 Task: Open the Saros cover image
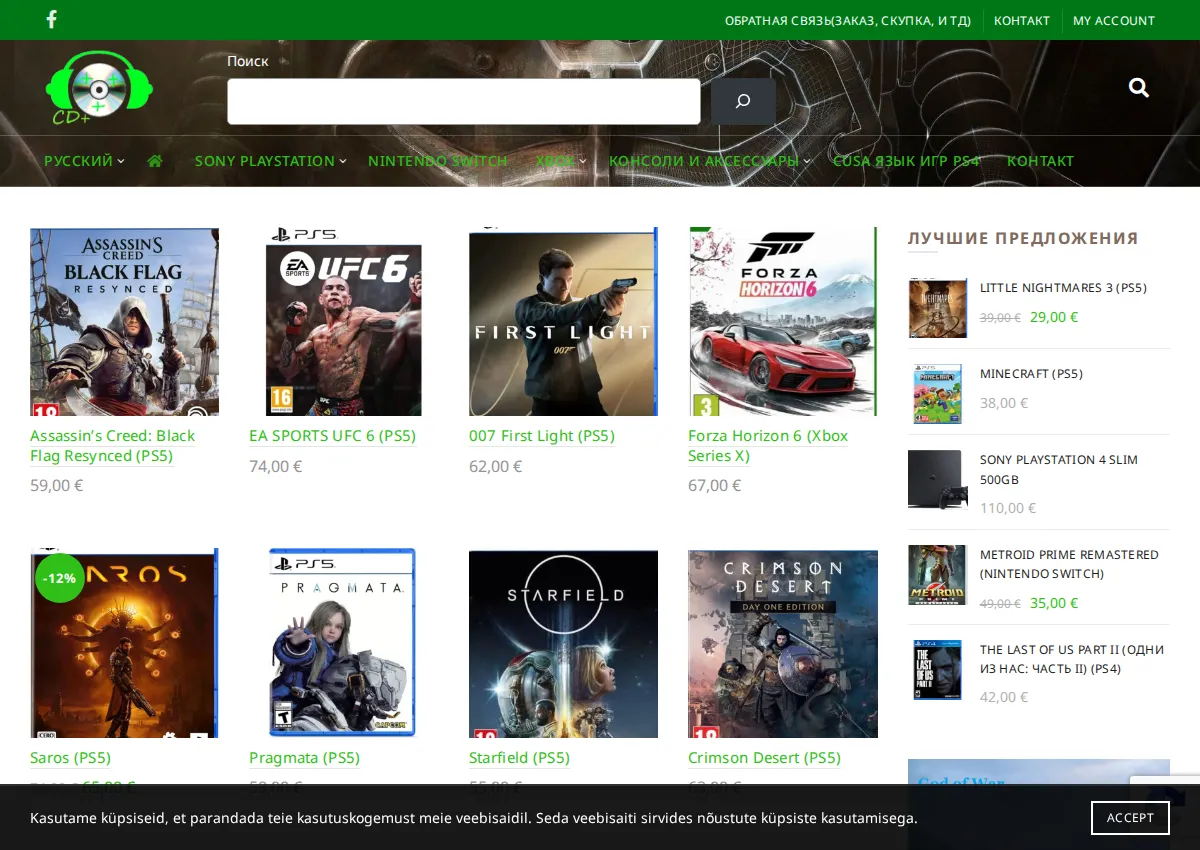124,643
